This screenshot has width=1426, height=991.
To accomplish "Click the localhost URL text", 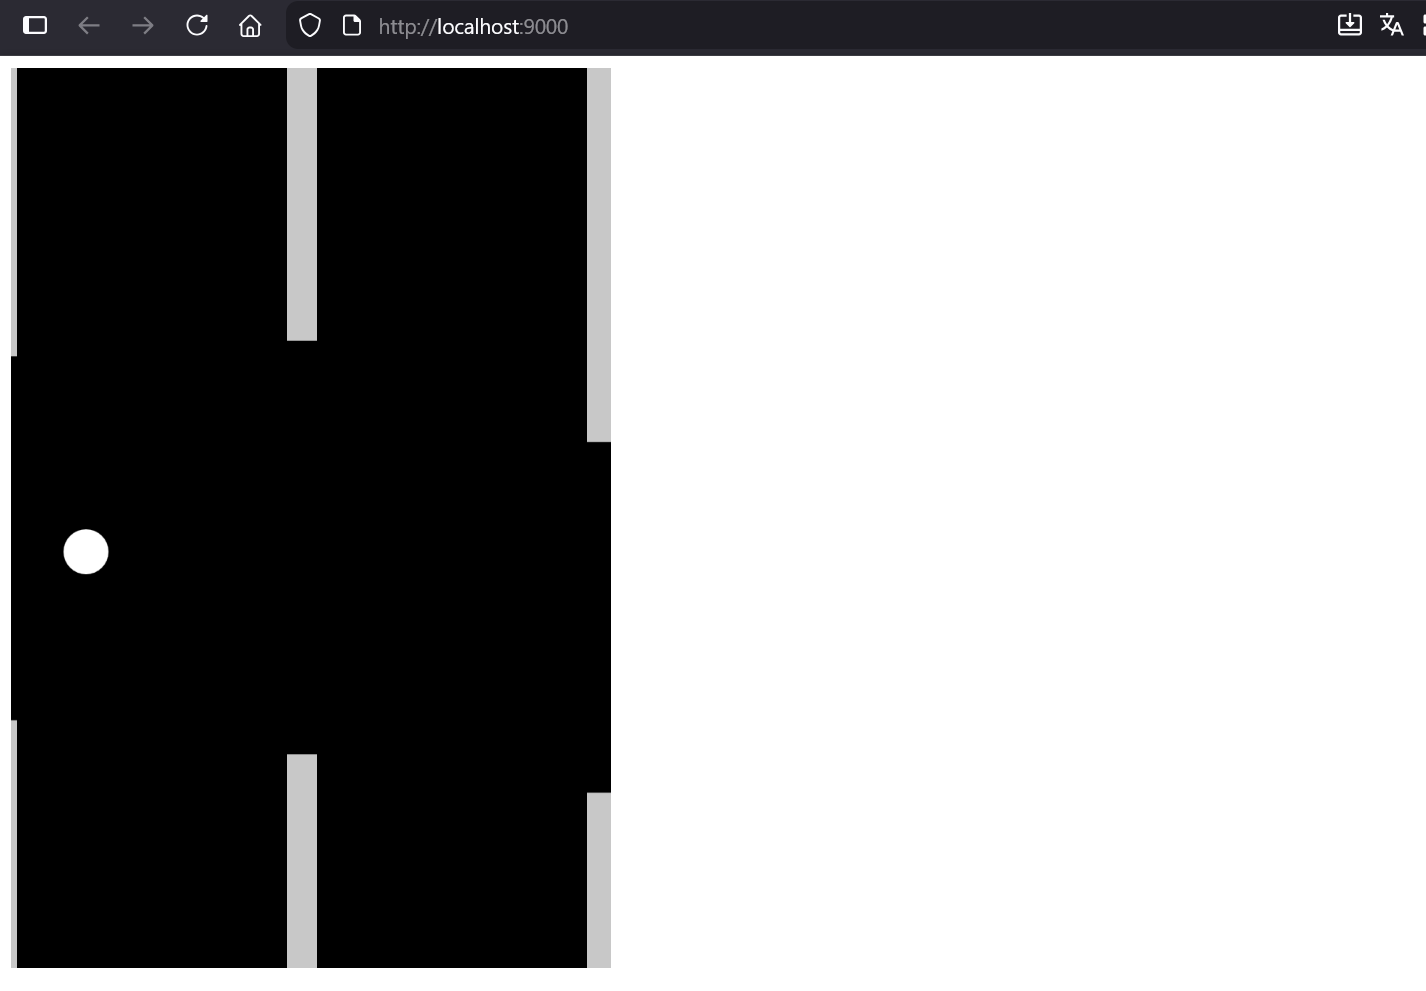I will point(472,26).
